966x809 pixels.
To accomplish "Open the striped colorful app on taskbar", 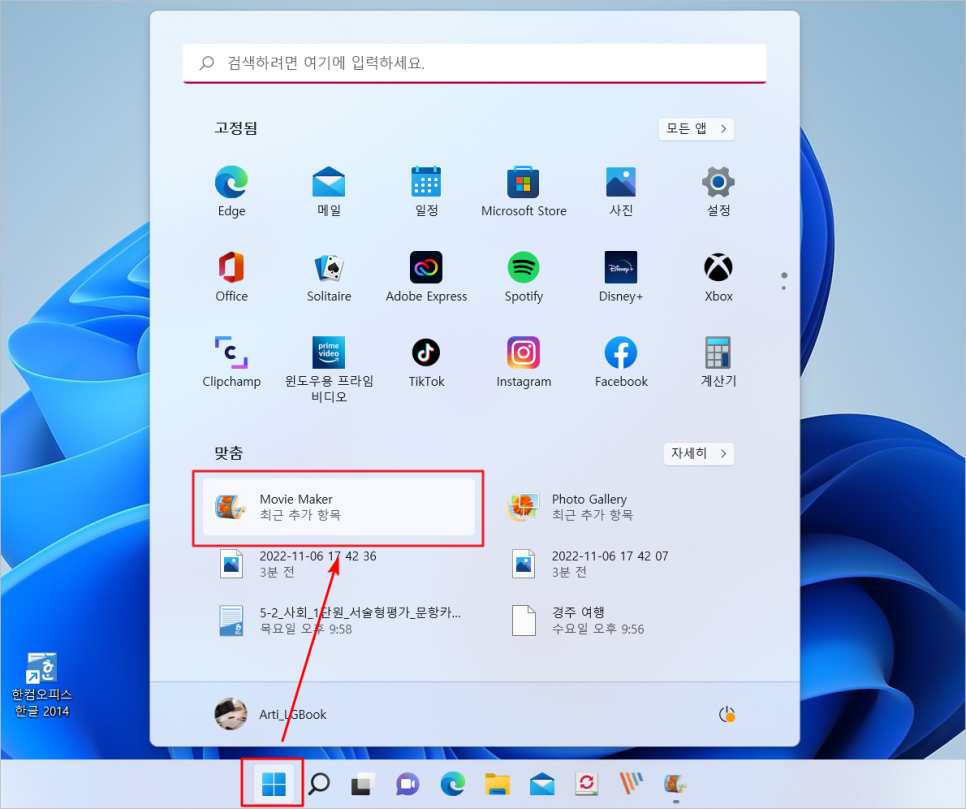I will click(x=631, y=784).
